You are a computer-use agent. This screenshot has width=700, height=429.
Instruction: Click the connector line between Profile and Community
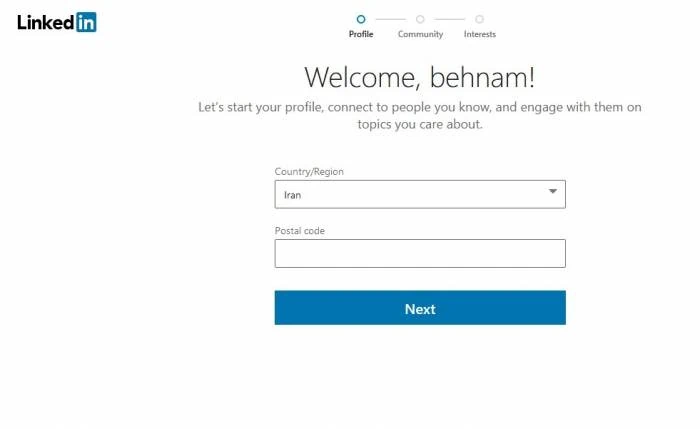tap(391, 19)
